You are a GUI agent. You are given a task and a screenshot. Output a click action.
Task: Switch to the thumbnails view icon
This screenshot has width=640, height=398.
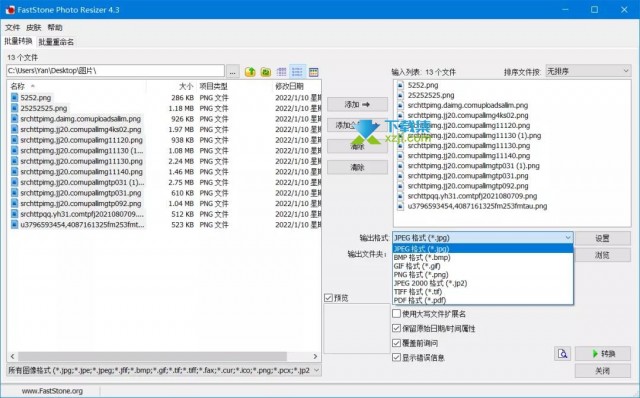point(313,72)
